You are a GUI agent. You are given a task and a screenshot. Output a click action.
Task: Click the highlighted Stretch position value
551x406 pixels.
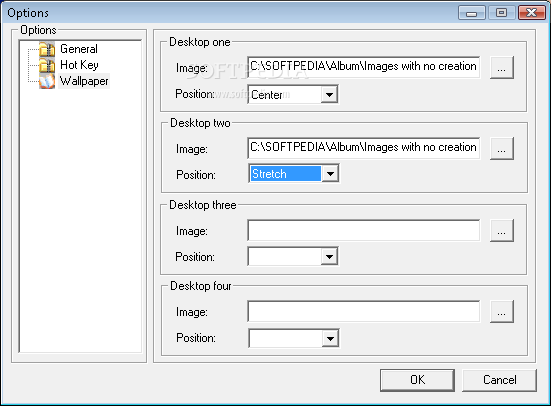point(285,174)
